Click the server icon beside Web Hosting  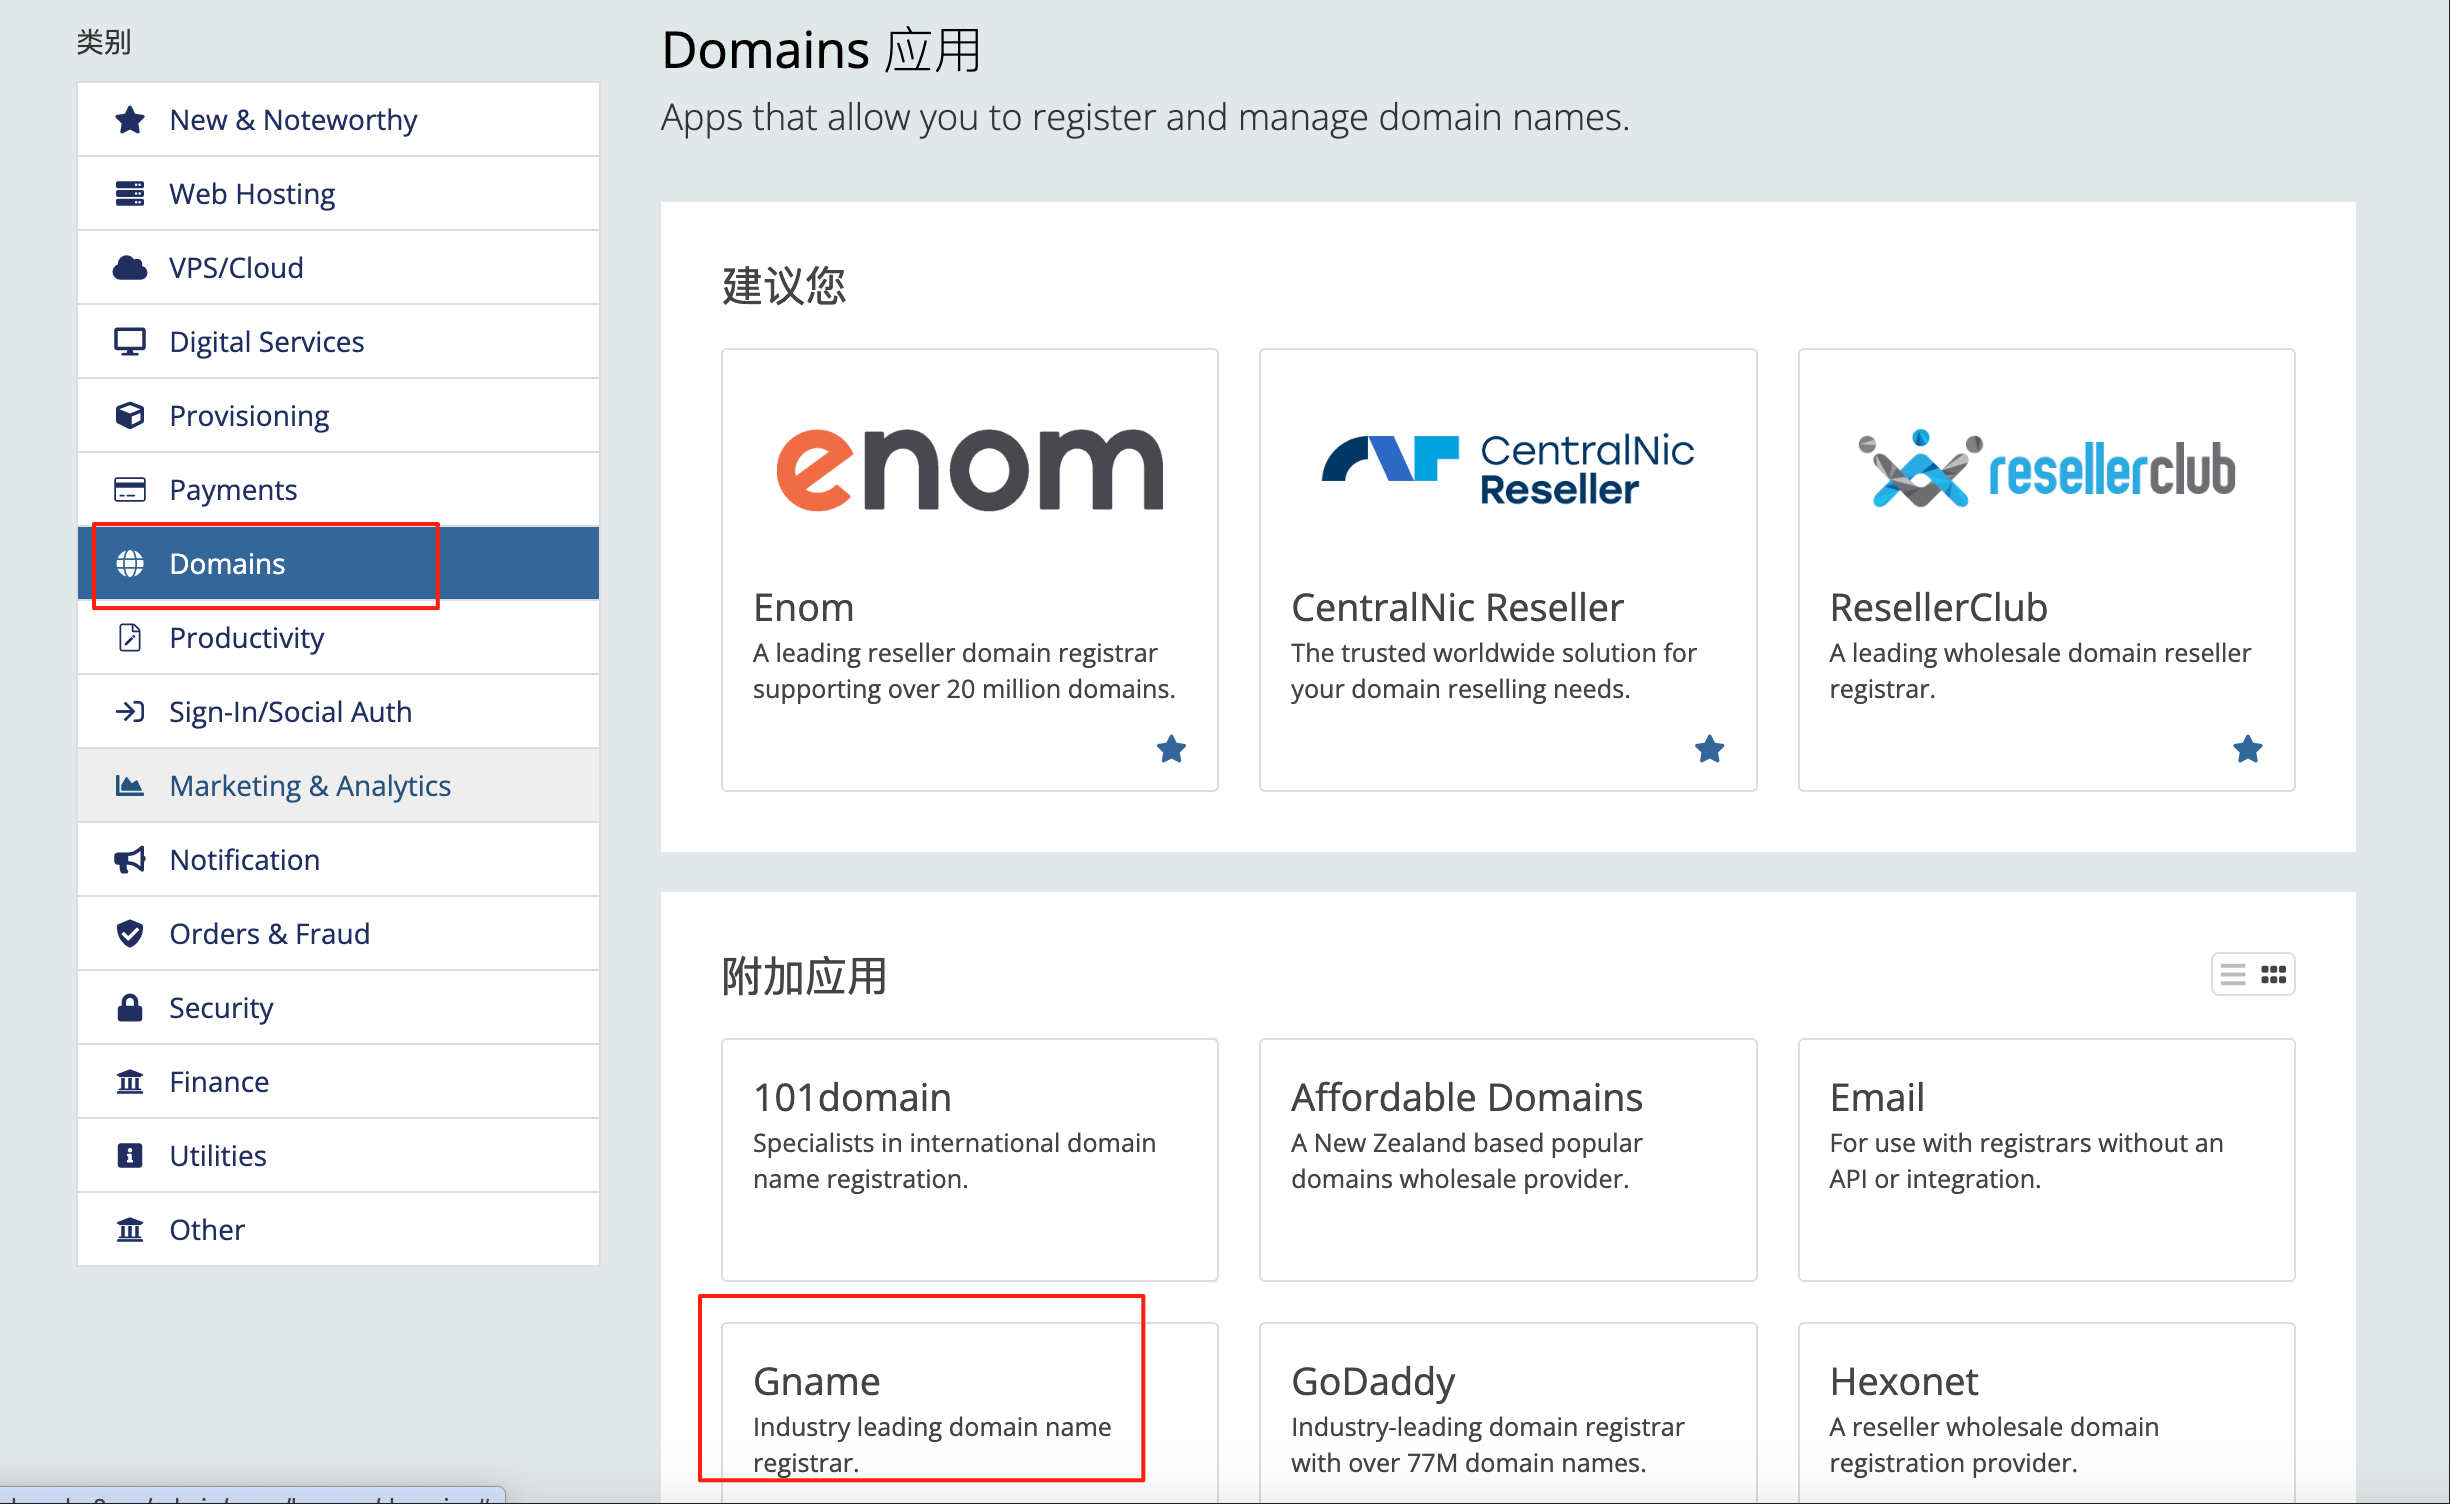coord(130,194)
